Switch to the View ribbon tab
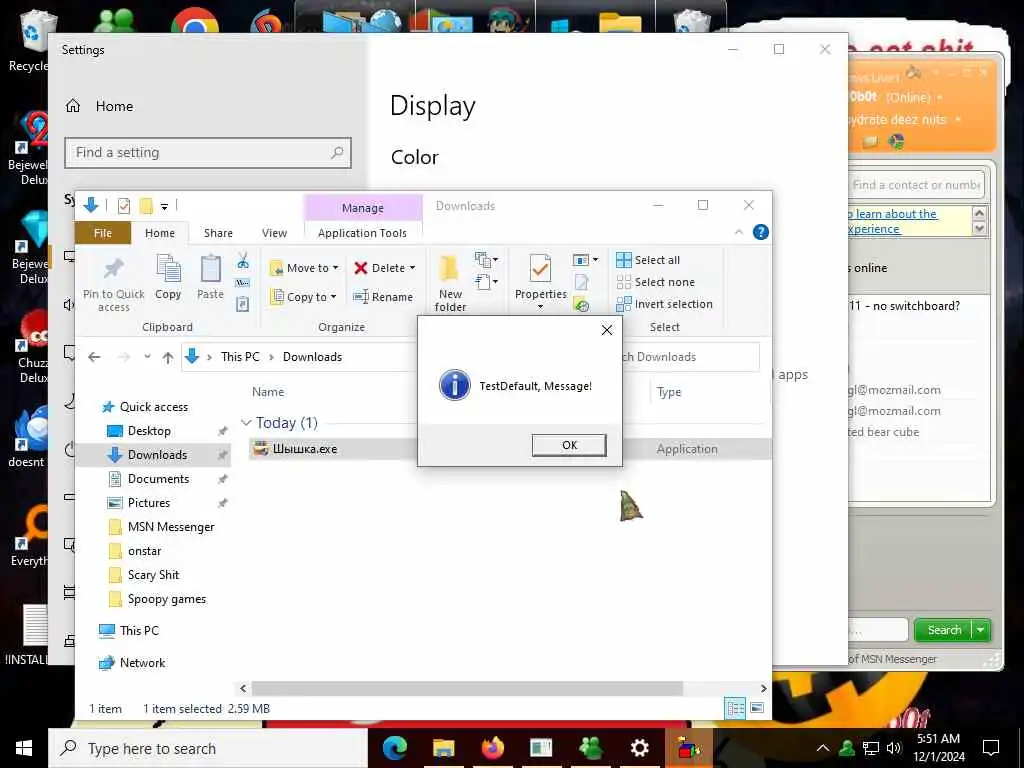This screenshot has height=768, width=1024. click(x=274, y=233)
